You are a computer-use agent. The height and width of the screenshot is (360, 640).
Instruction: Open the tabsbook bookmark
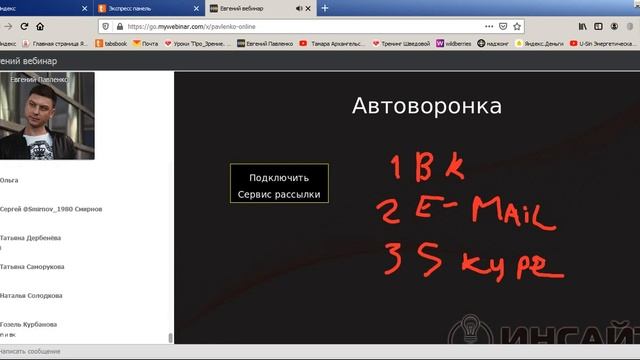point(111,43)
